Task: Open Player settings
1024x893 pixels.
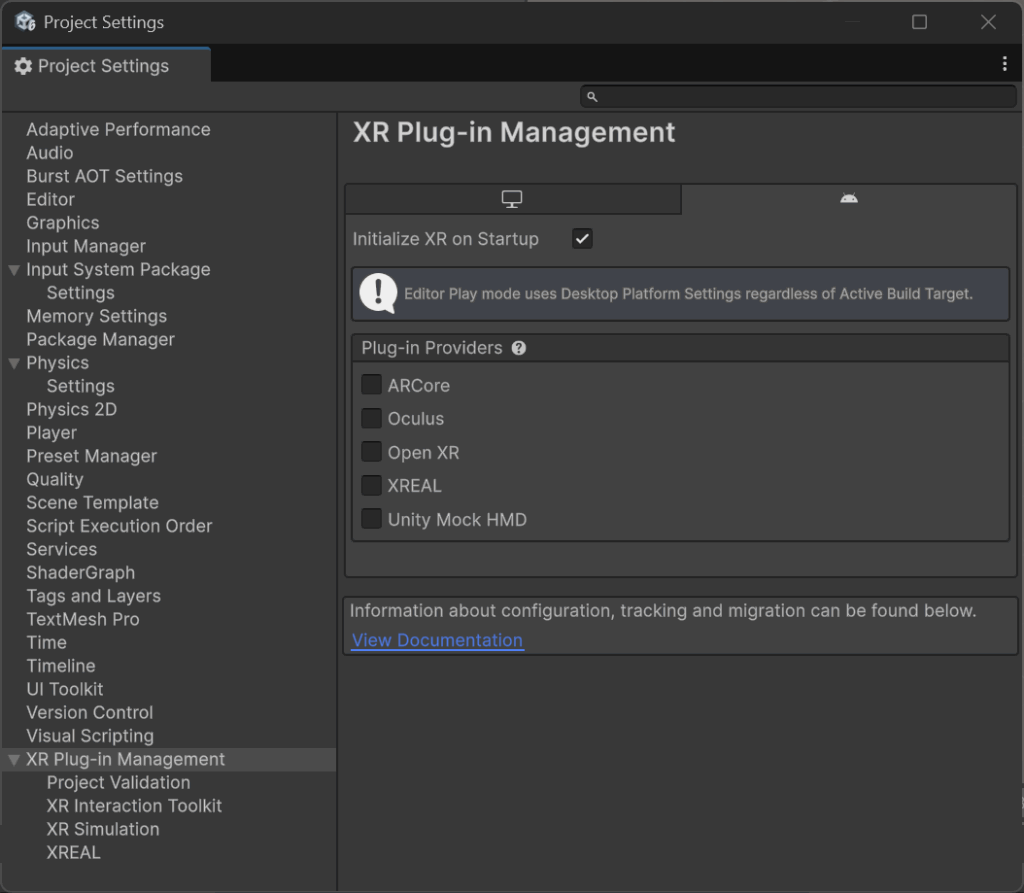Action: point(52,433)
